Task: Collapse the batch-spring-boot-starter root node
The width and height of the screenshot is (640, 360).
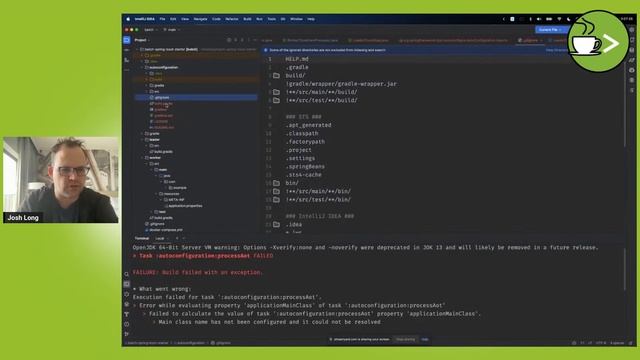Action: [137, 49]
